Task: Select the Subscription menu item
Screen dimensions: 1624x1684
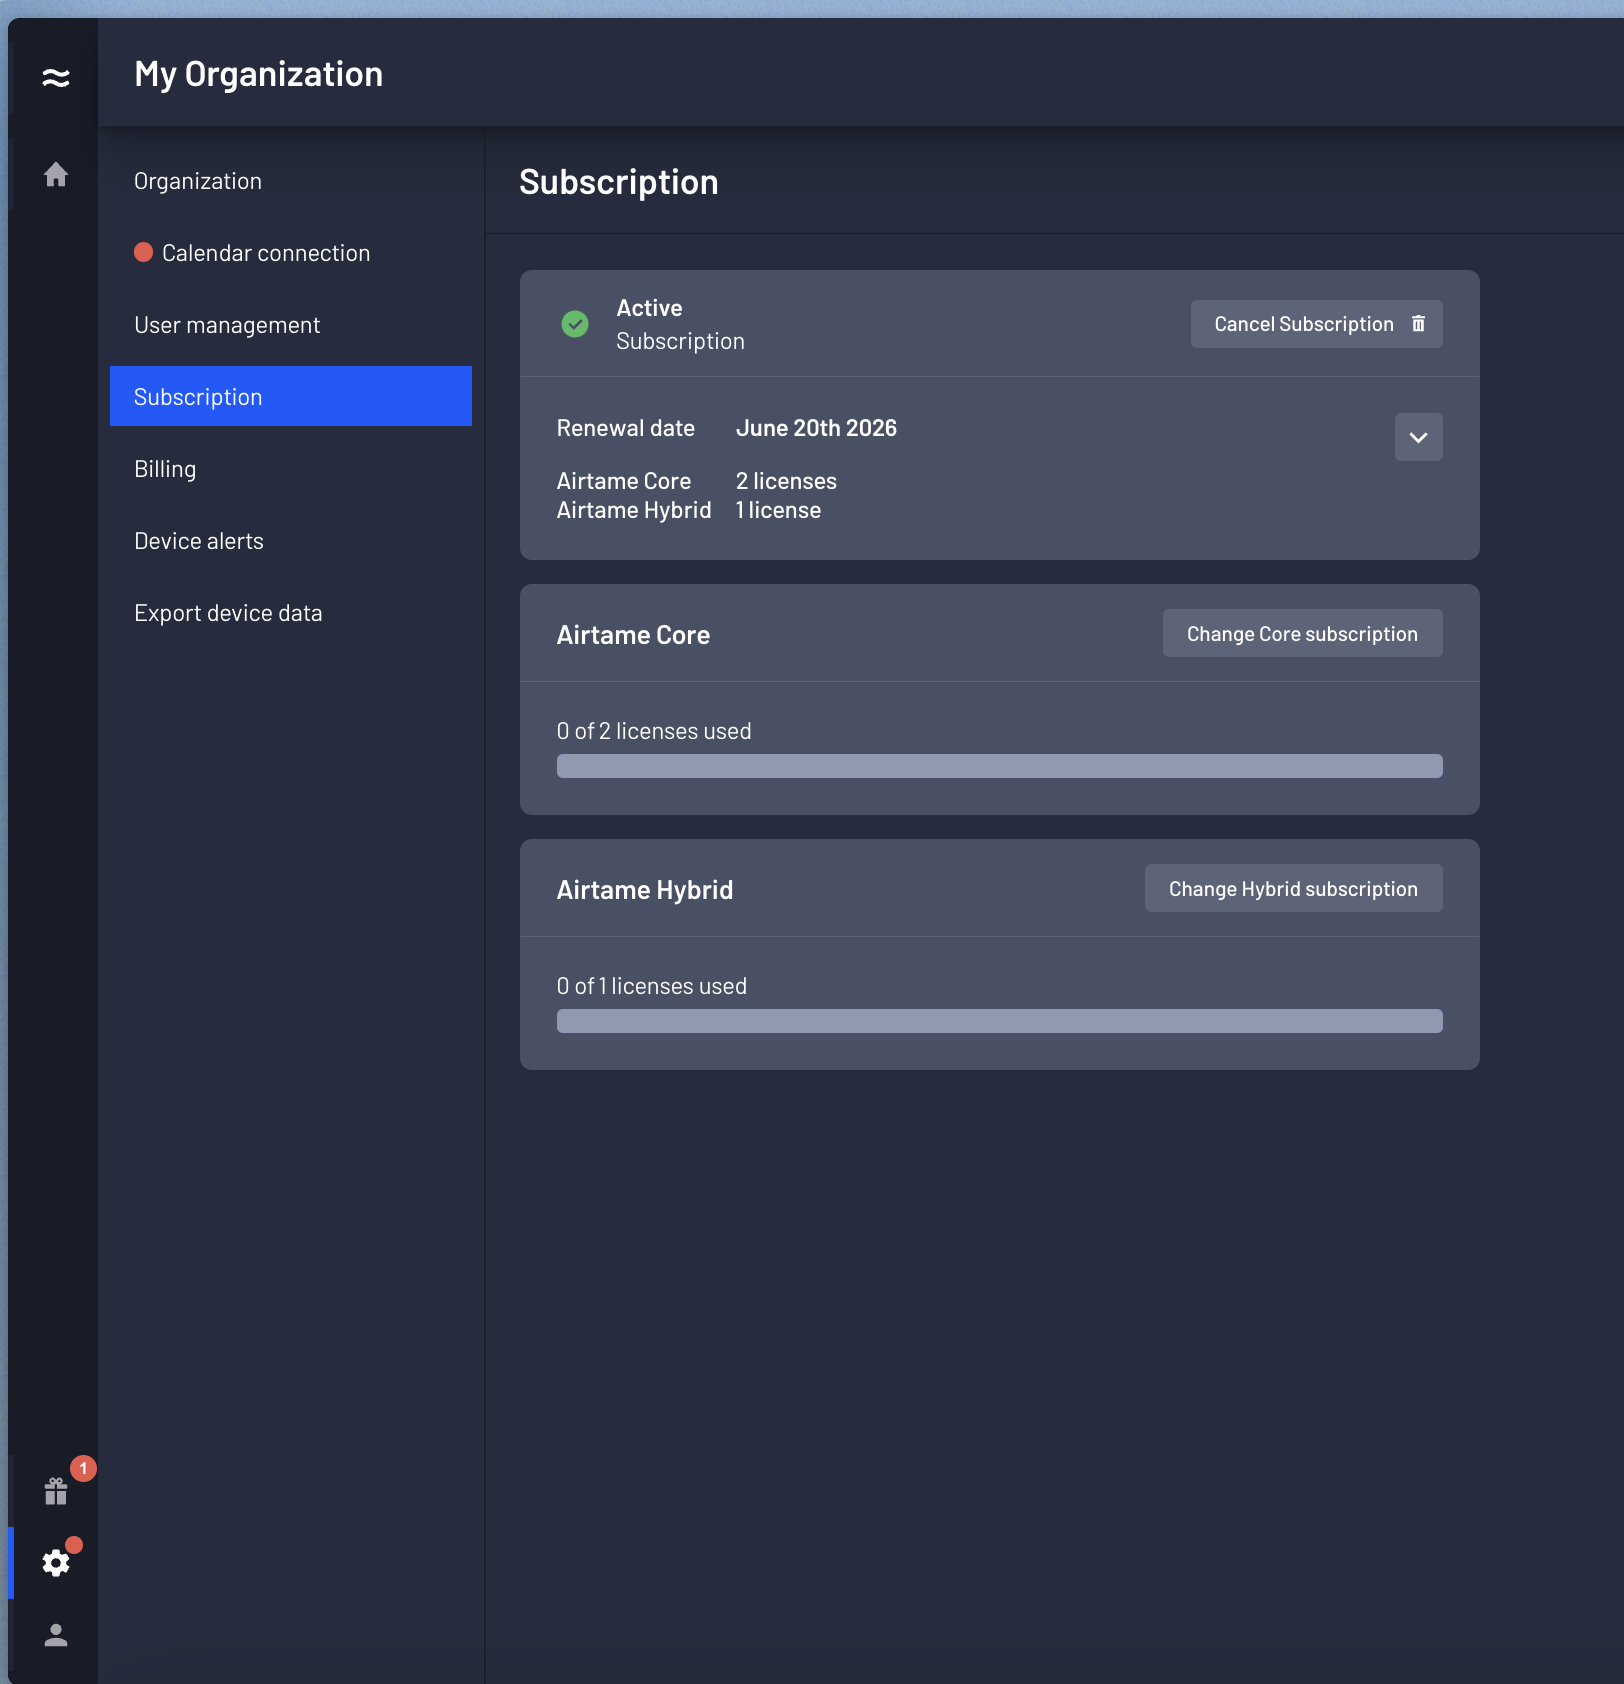Action: (197, 396)
